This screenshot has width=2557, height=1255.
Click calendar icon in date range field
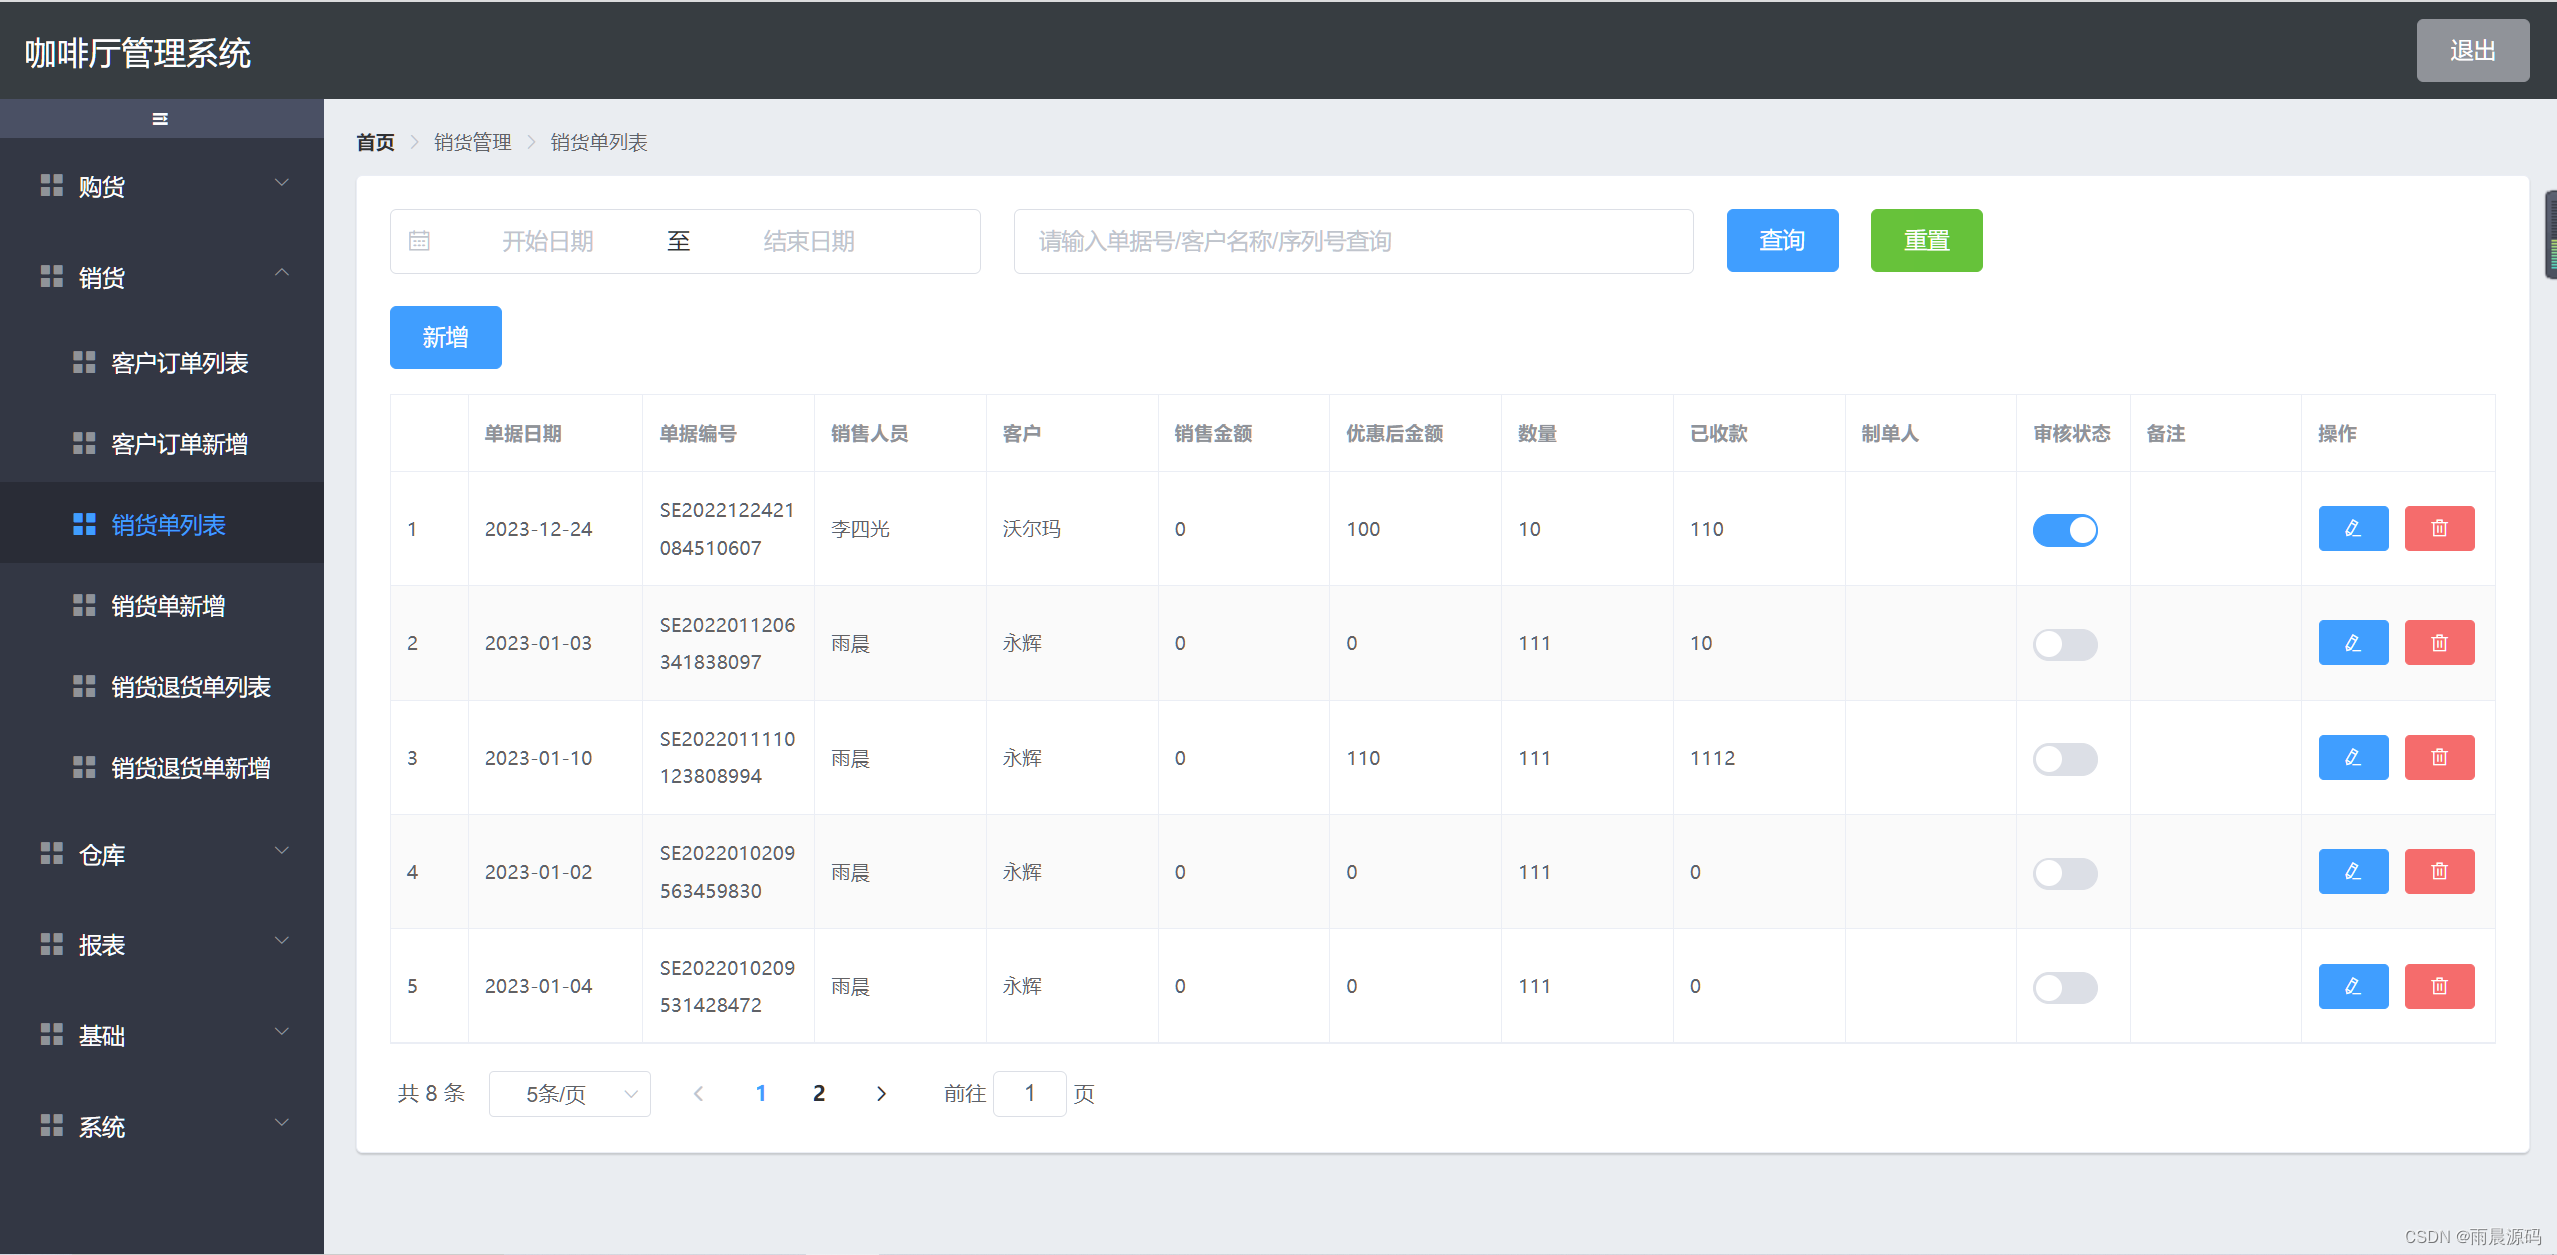click(419, 241)
